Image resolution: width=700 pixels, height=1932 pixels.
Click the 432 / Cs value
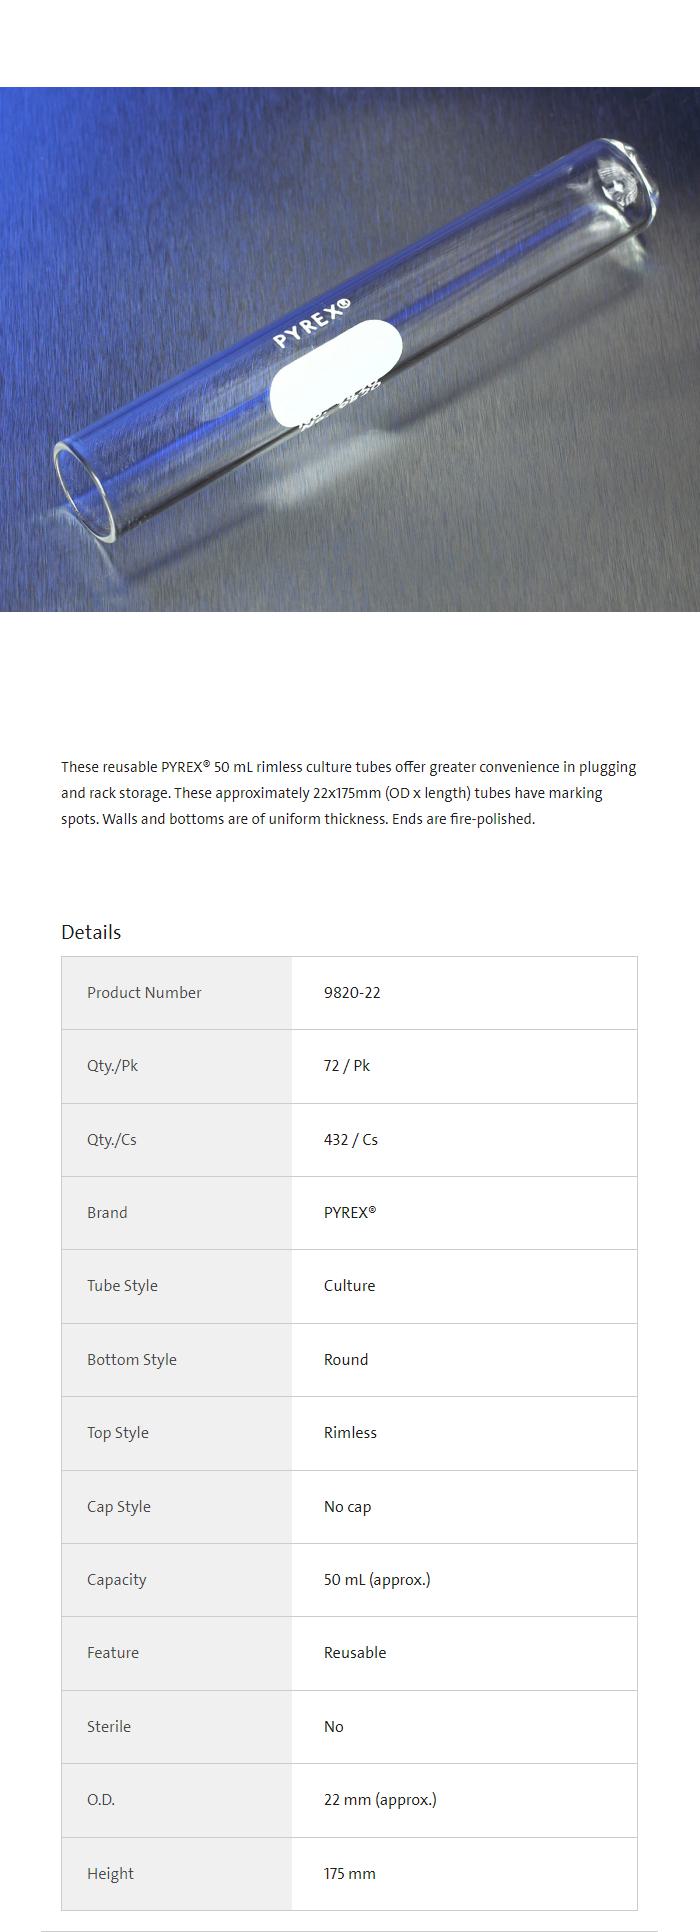click(351, 1140)
